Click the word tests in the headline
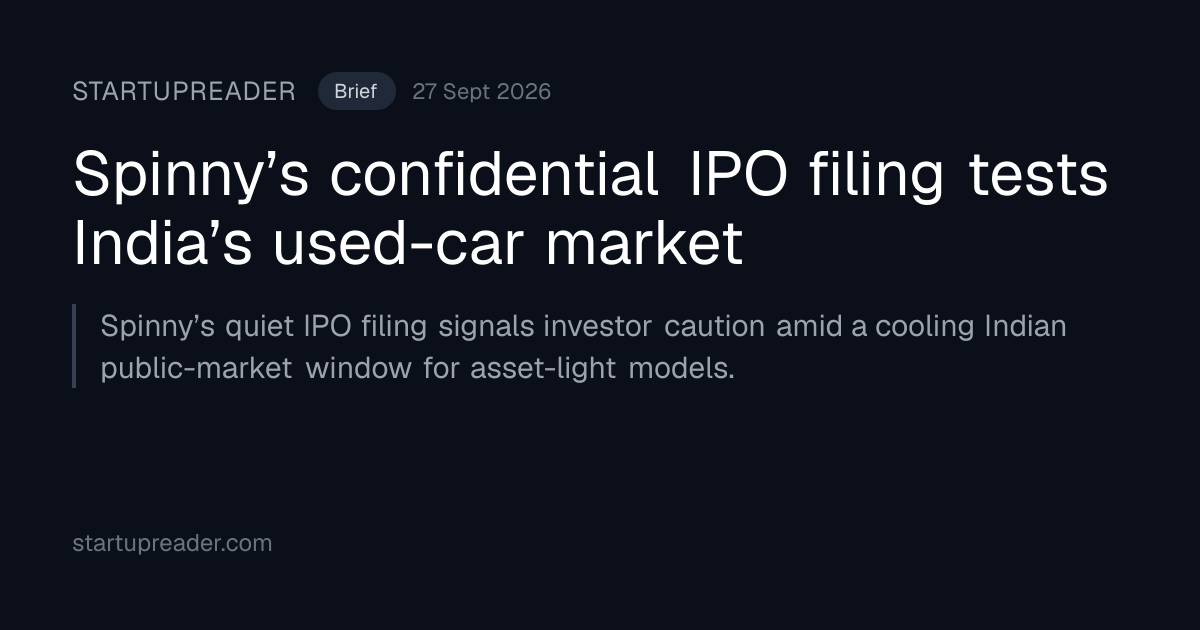Screen dimensions: 1200x630 click(1038, 177)
